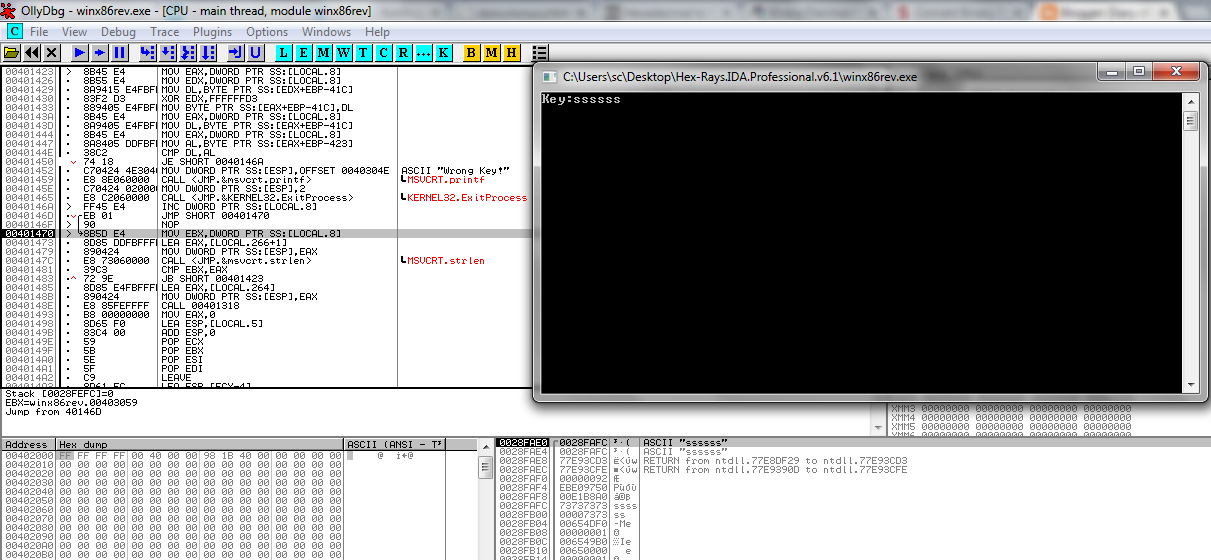The image size is (1211, 560).
Task: Click the Trace over toolbar icon
Action: pyautogui.click(x=208, y=52)
